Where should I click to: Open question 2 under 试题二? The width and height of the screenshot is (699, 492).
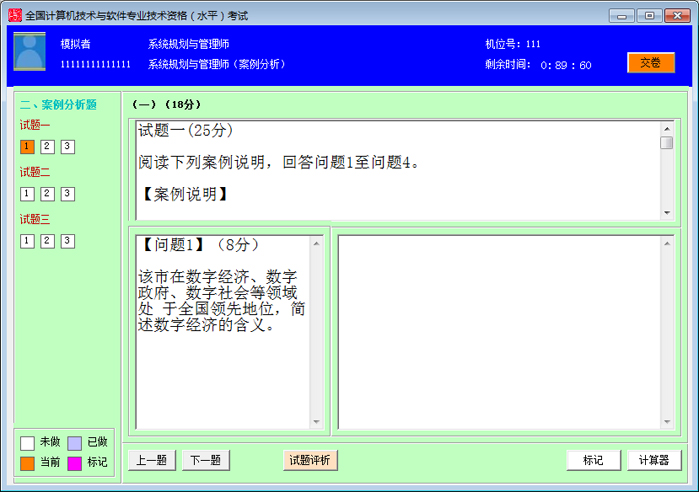tap(47, 194)
